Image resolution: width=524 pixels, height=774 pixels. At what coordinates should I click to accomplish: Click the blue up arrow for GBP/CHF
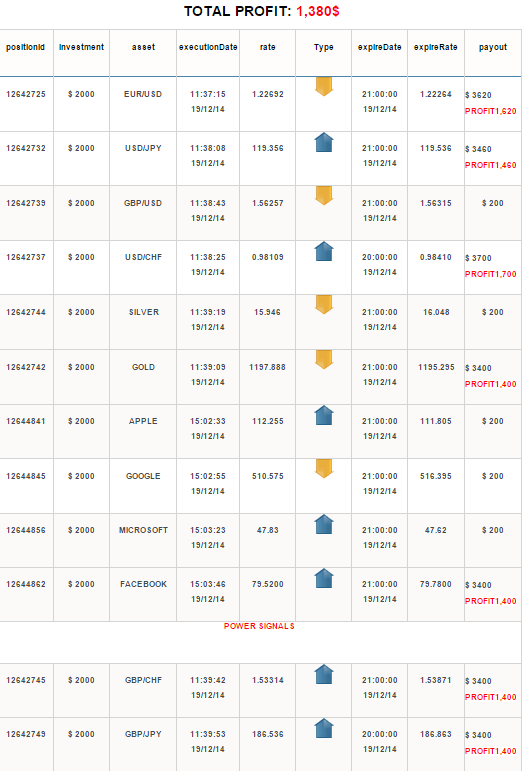click(324, 674)
